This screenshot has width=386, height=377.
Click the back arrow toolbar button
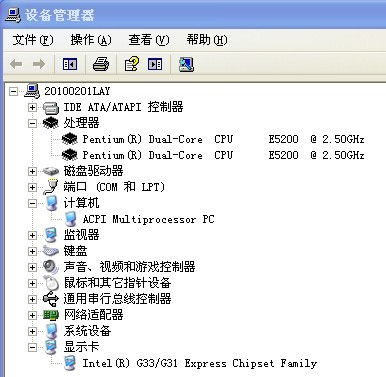click(16, 64)
